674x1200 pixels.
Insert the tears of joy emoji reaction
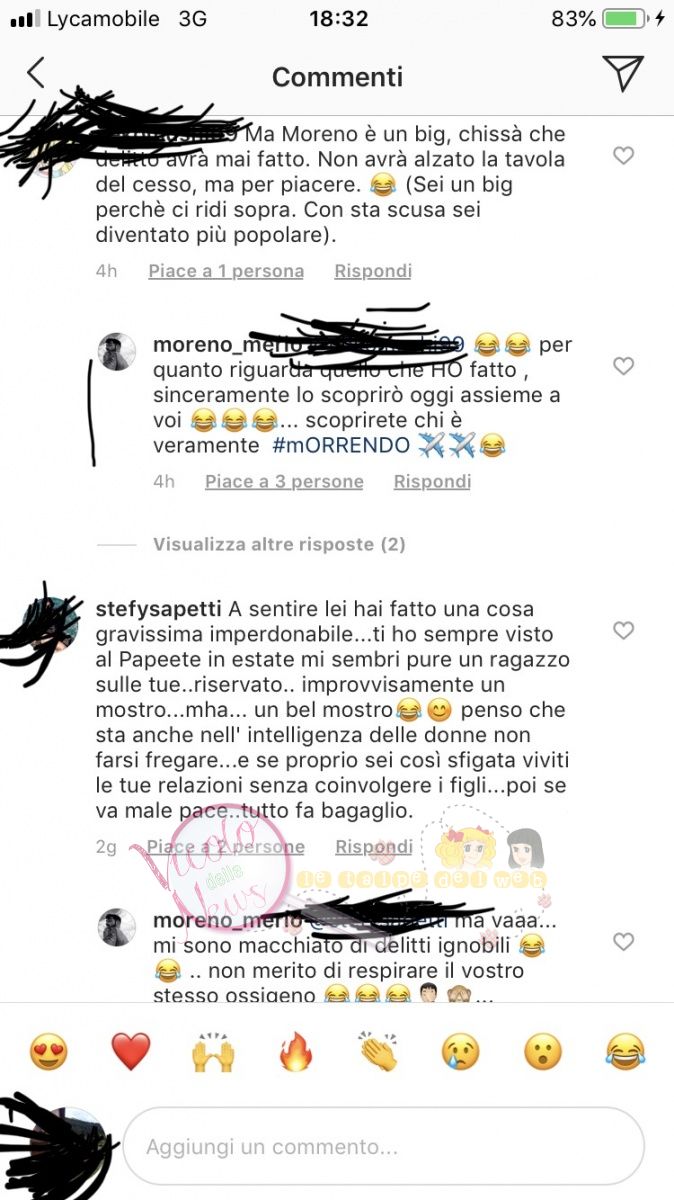(x=626, y=1052)
